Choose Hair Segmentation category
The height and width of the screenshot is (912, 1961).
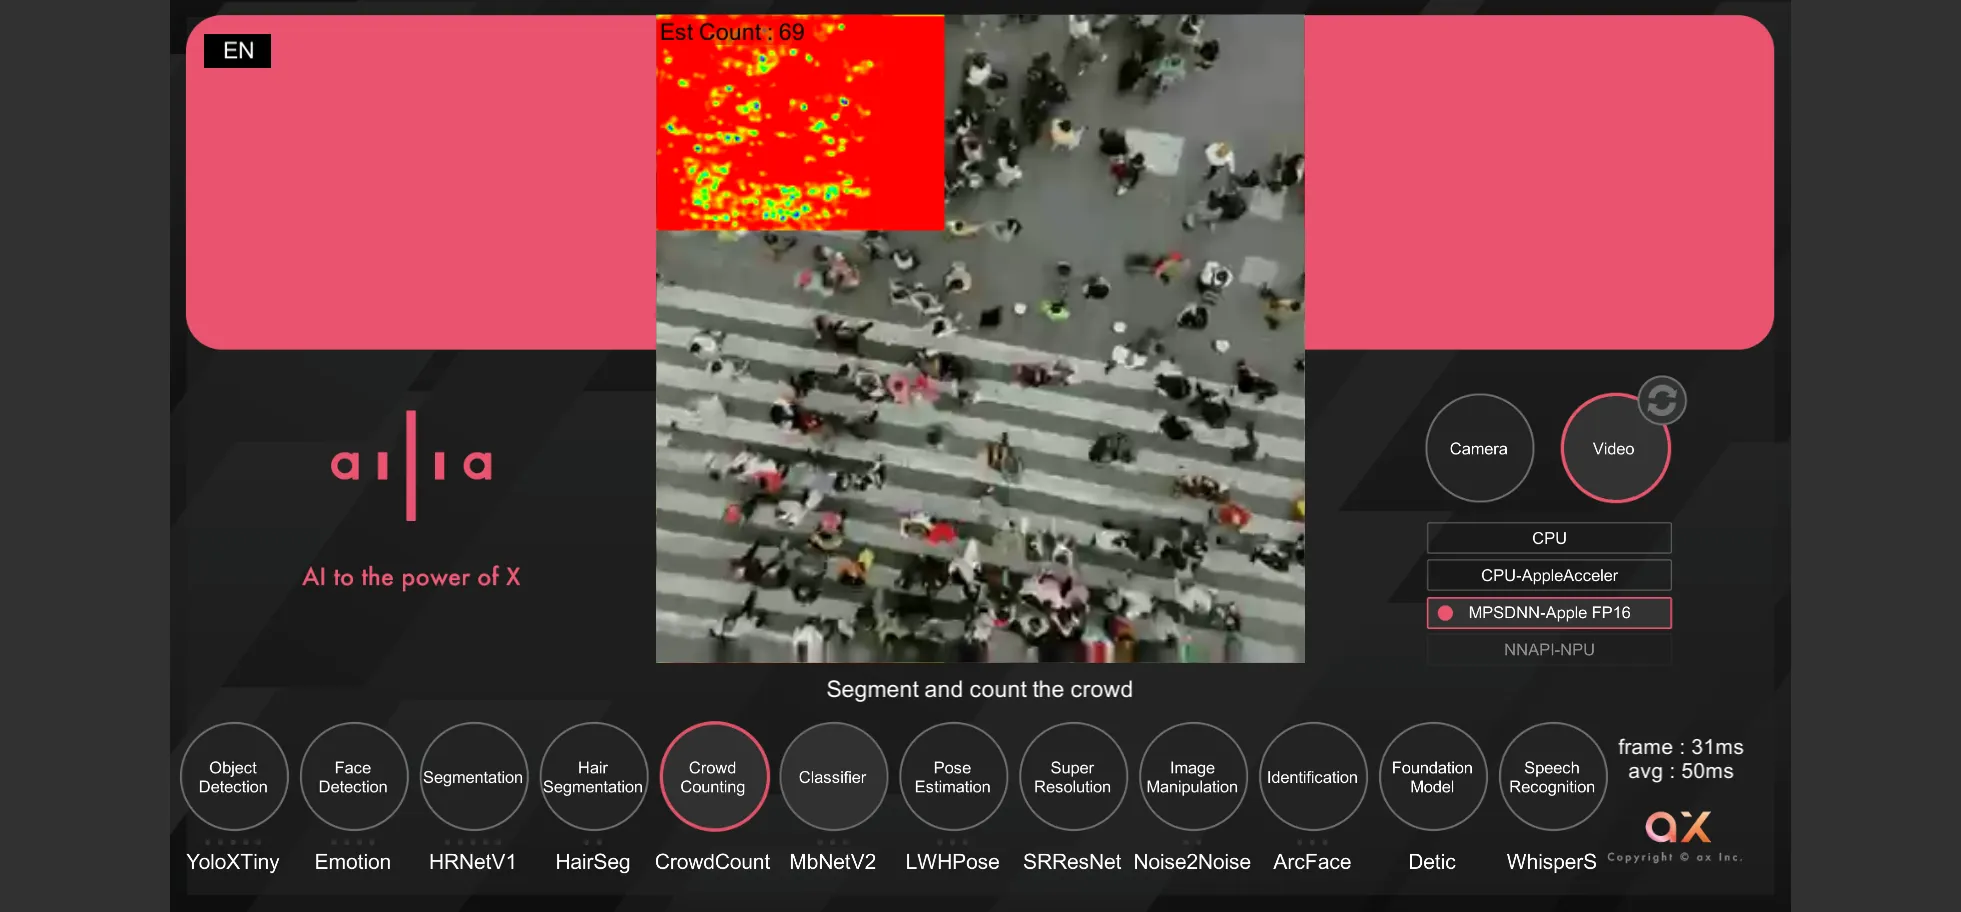coord(593,777)
